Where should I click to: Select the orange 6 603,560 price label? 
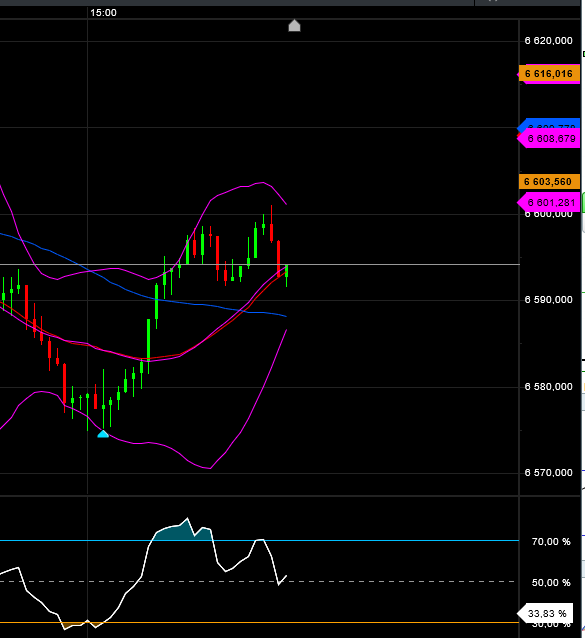(x=549, y=181)
